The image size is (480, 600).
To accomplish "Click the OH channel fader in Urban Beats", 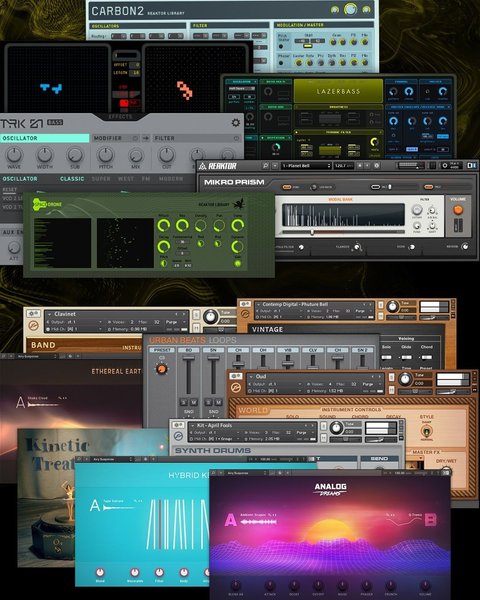I will click(263, 362).
